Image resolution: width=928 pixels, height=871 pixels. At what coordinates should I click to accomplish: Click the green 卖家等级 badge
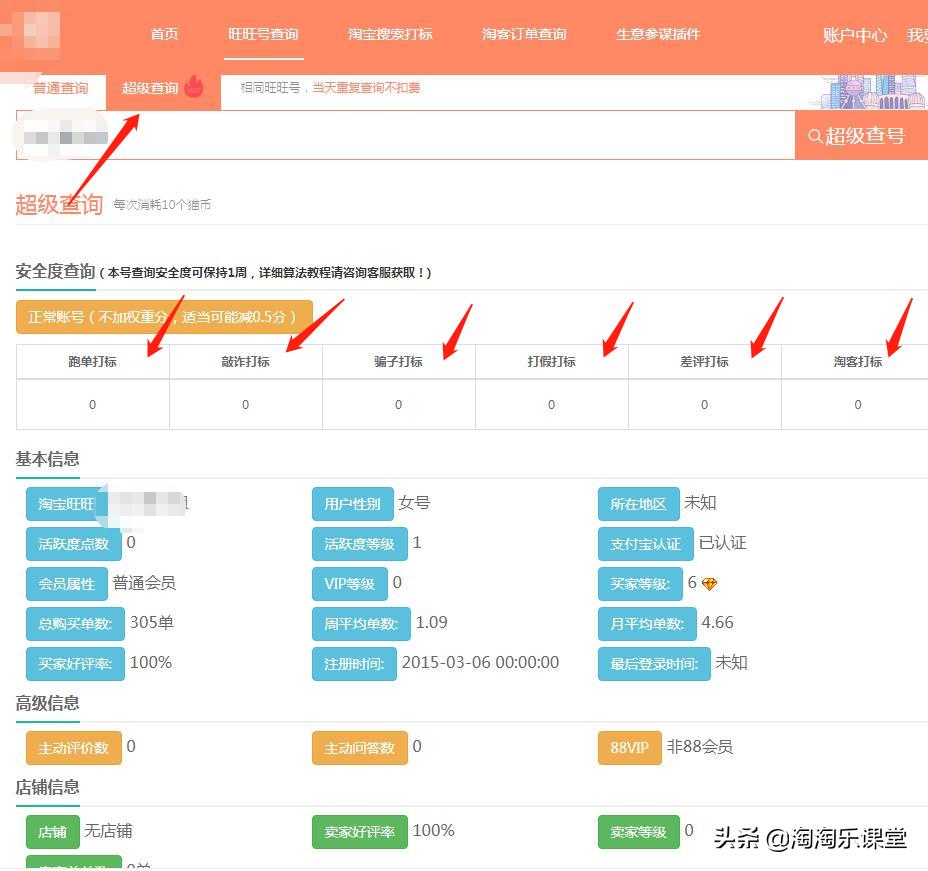(x=638, y=831)
